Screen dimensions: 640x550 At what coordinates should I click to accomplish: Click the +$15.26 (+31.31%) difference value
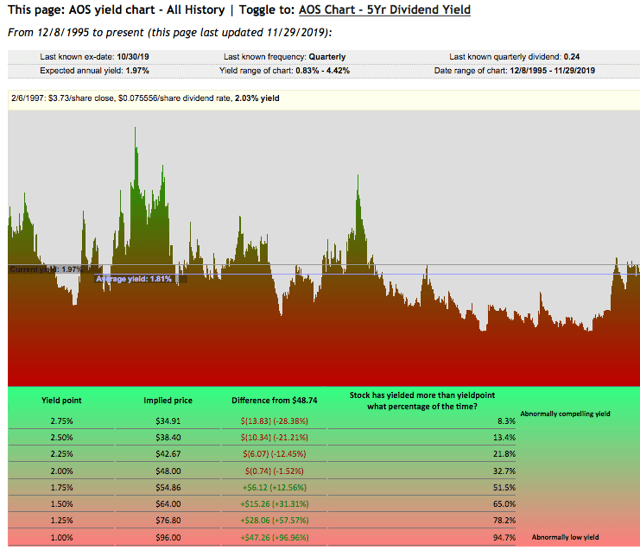click(274, 504)
